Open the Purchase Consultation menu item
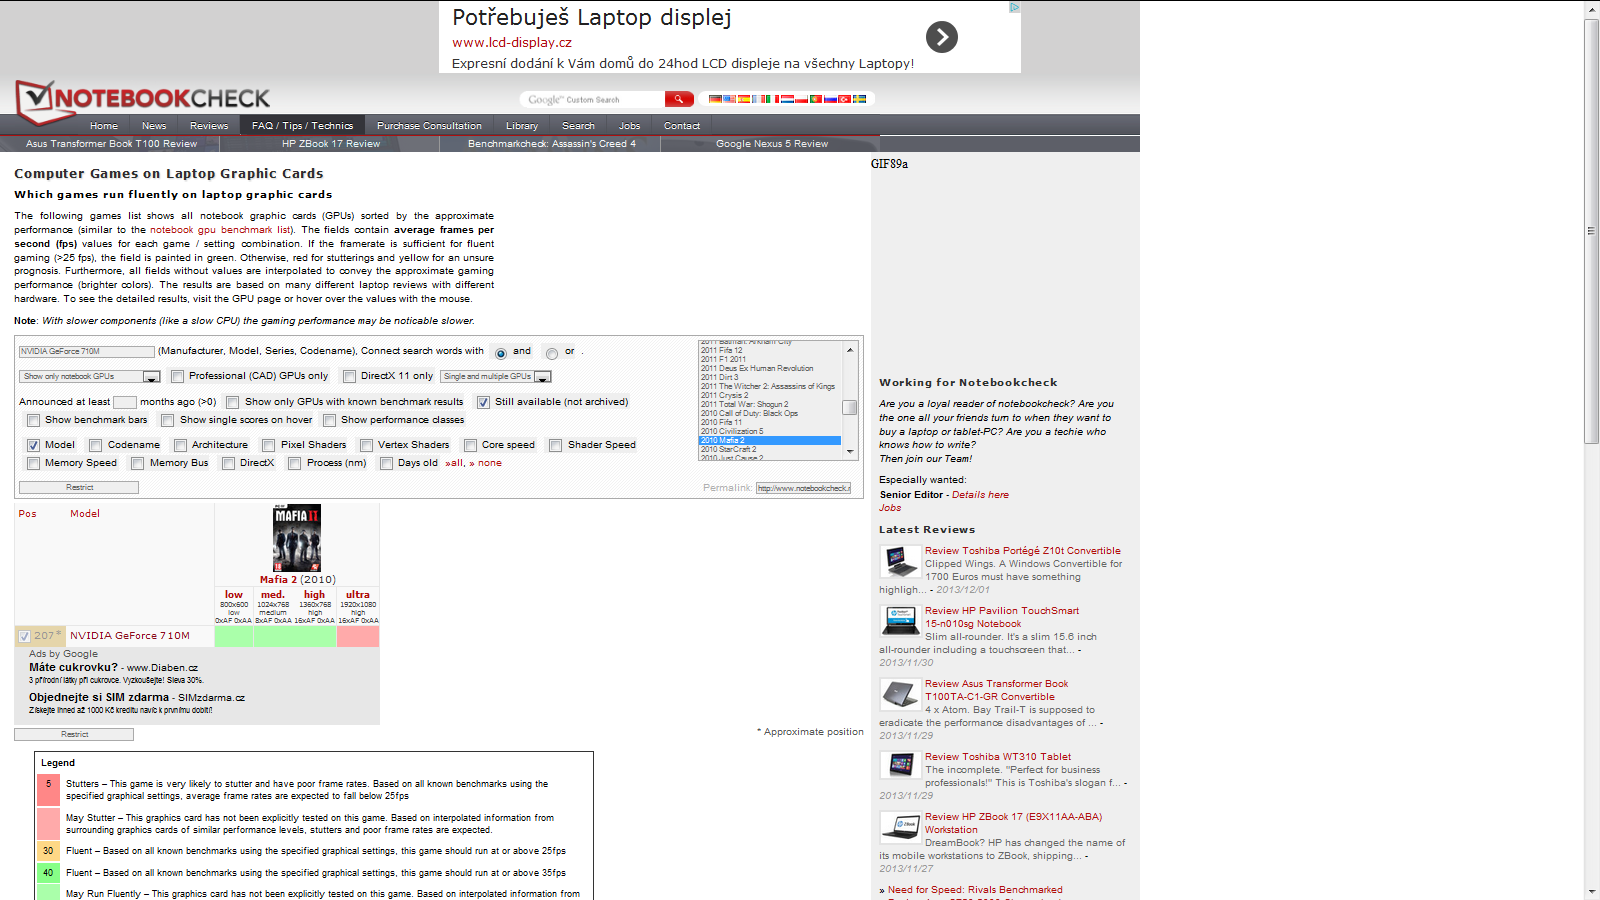 coord(429,126)
